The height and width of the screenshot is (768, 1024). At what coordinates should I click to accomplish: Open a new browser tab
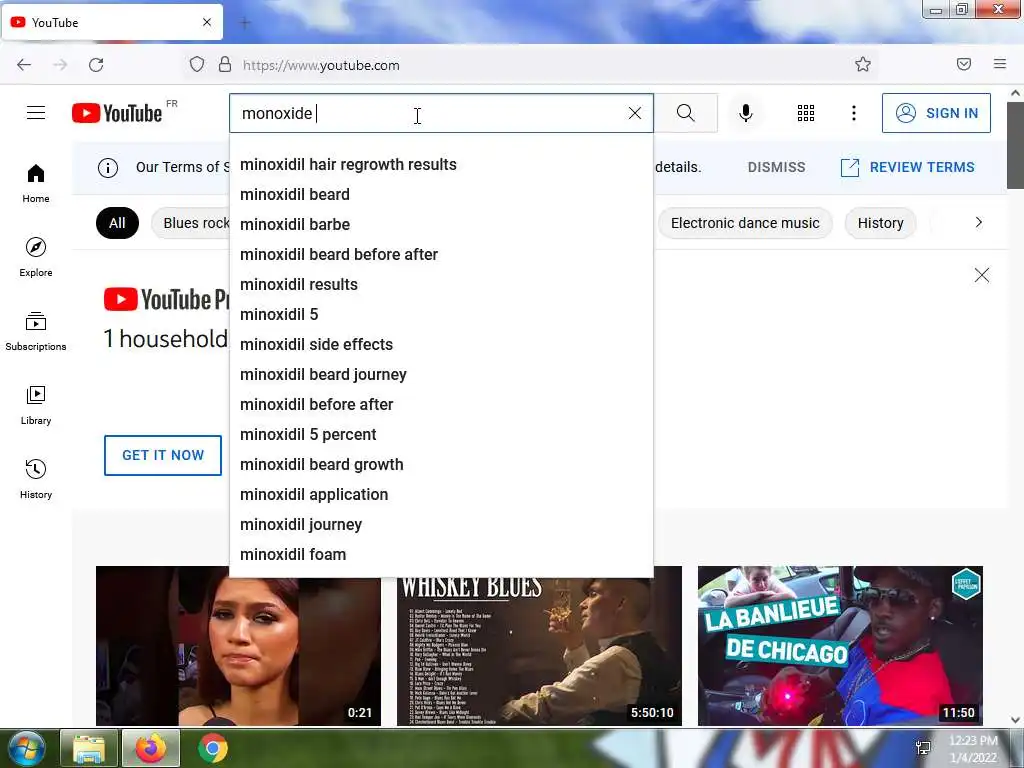pos(245,23)
